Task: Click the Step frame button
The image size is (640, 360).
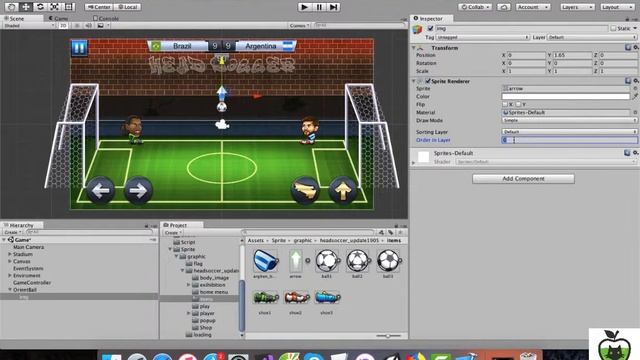Action: pos(333,7)
